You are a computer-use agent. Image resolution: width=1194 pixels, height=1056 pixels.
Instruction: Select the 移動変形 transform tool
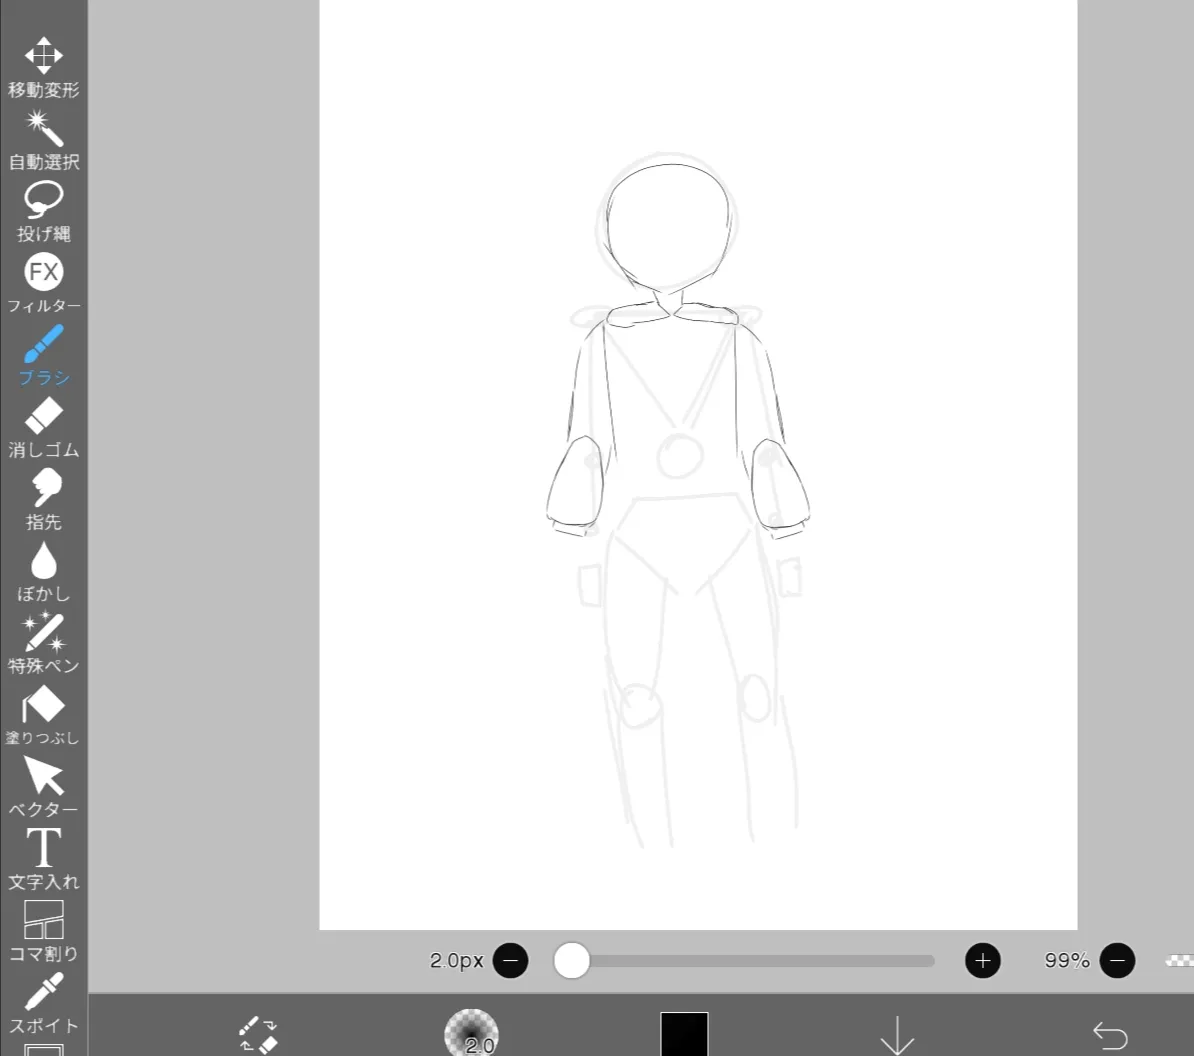point(43,67)
